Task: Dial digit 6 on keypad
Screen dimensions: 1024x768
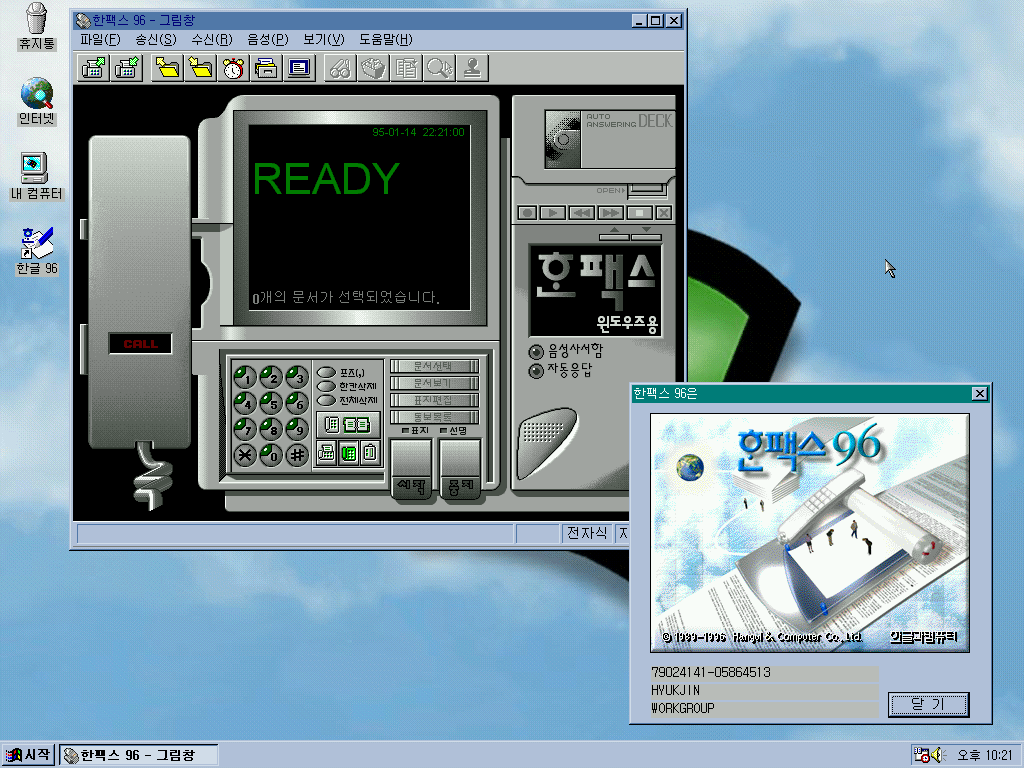Action: pos(297,402)
